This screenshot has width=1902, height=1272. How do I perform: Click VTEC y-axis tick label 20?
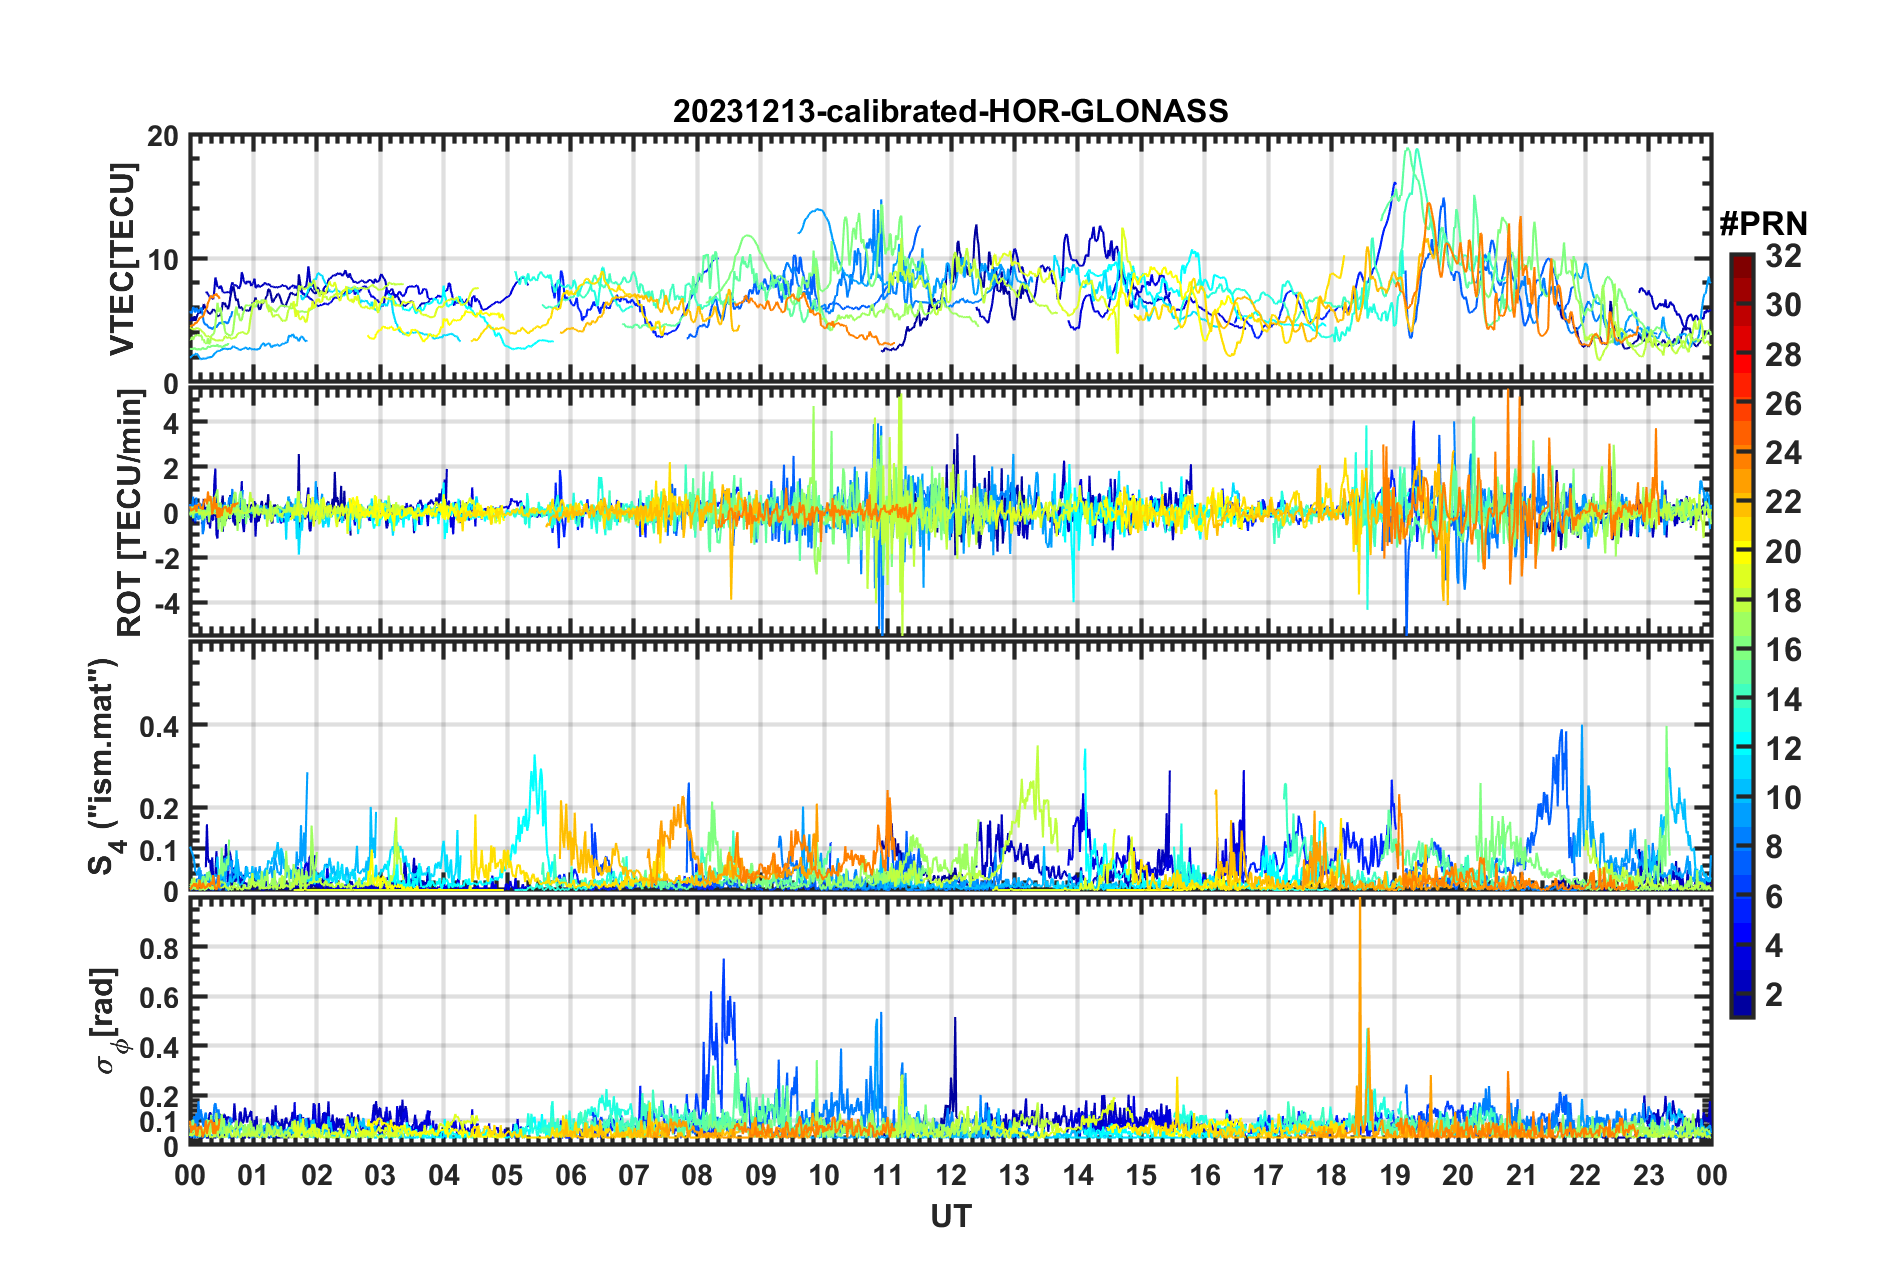pos(163,136)
